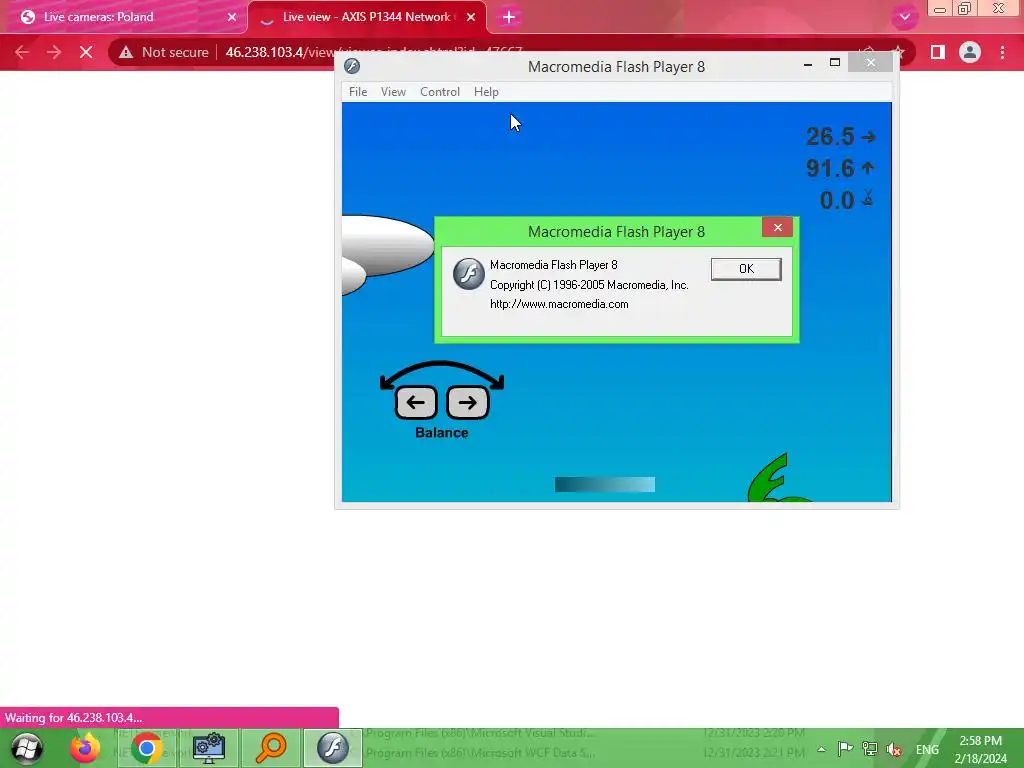Minimize the Flash Player window
This screenshot has width=1024, height=768.
tap(808, 64)
